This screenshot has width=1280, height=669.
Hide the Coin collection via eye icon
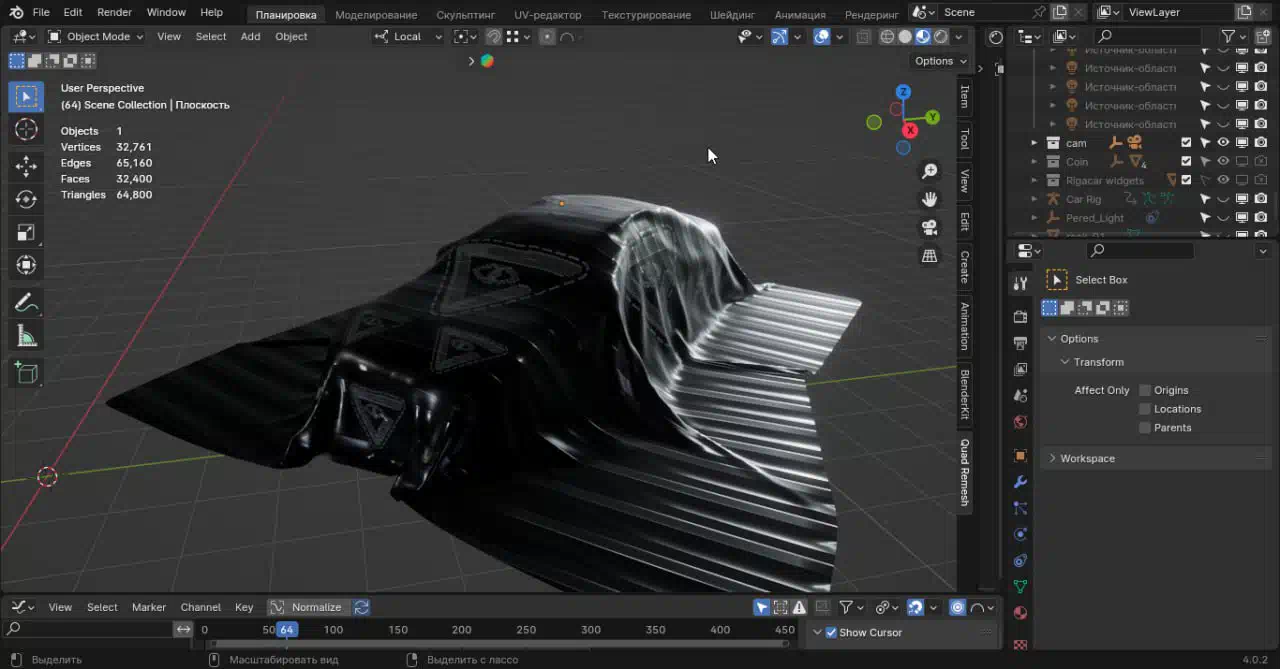[1223, 162]
